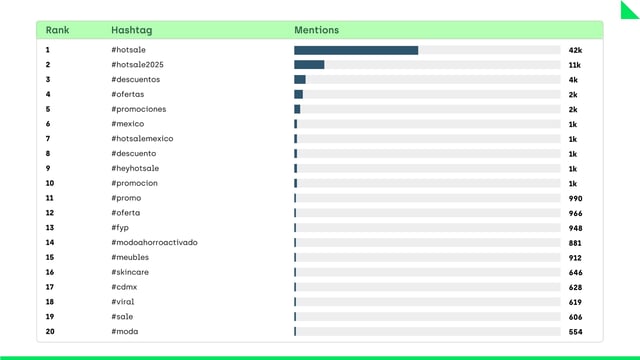
Task: Select the Mentions column header
Action: [316, 30]
